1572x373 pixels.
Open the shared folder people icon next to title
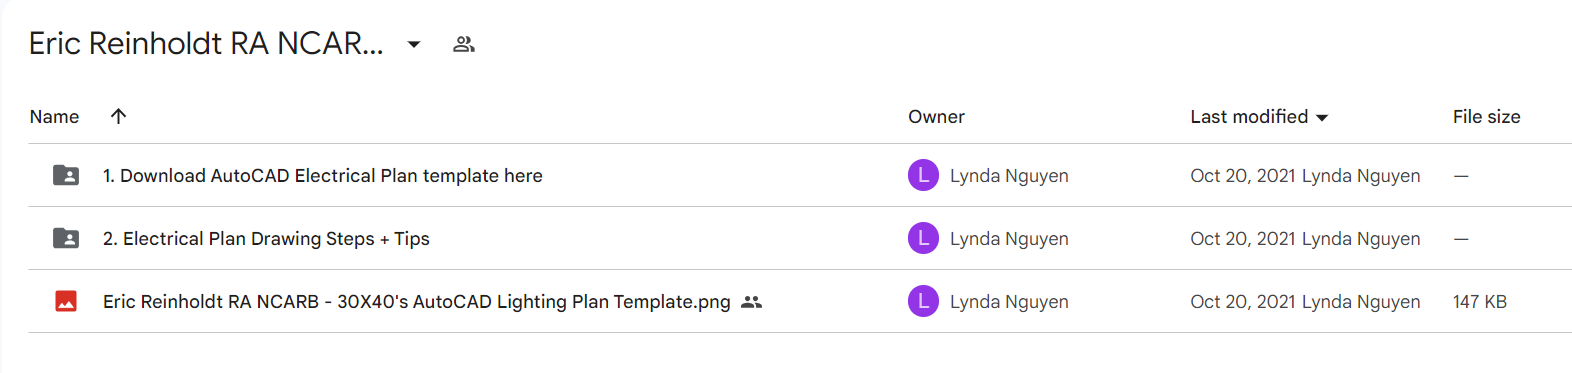463,44
